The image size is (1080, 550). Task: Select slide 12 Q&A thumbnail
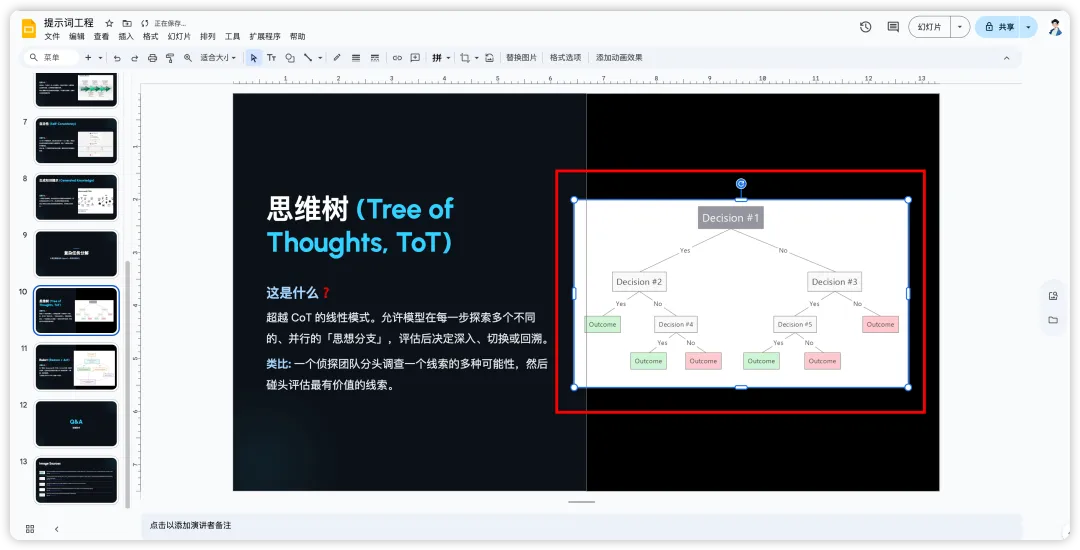point(76,423)
